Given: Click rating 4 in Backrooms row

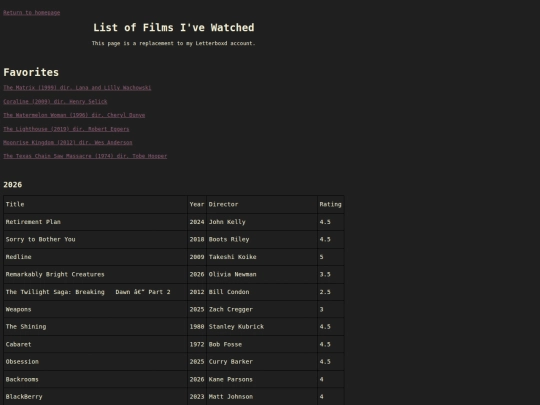Looking at the screenshot, I should click(331, 380).
